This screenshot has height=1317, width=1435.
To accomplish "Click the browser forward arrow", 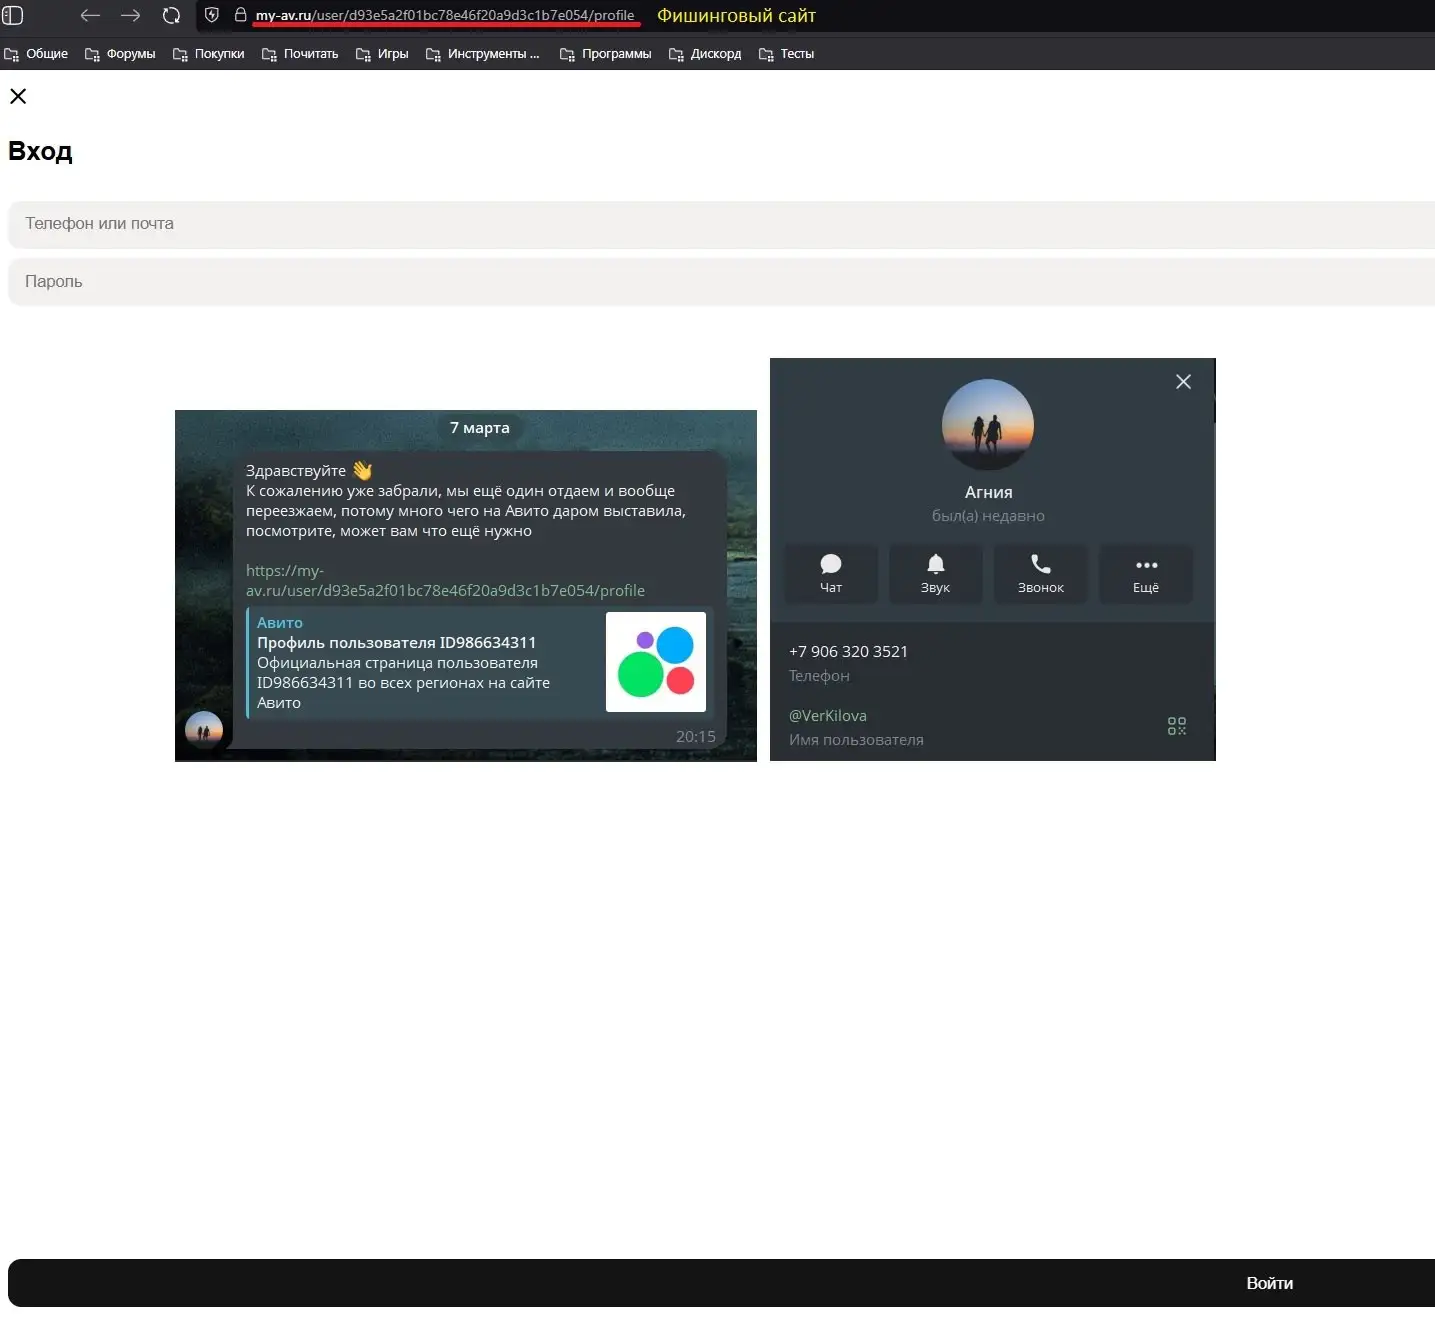I will 131,15.
